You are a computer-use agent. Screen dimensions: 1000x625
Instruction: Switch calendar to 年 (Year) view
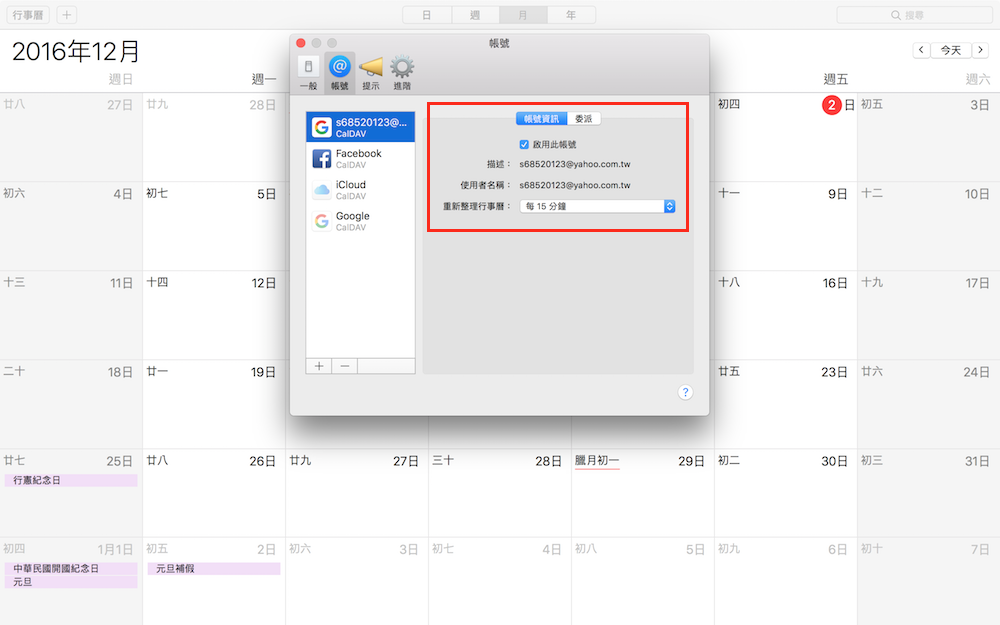click(570, 15)
